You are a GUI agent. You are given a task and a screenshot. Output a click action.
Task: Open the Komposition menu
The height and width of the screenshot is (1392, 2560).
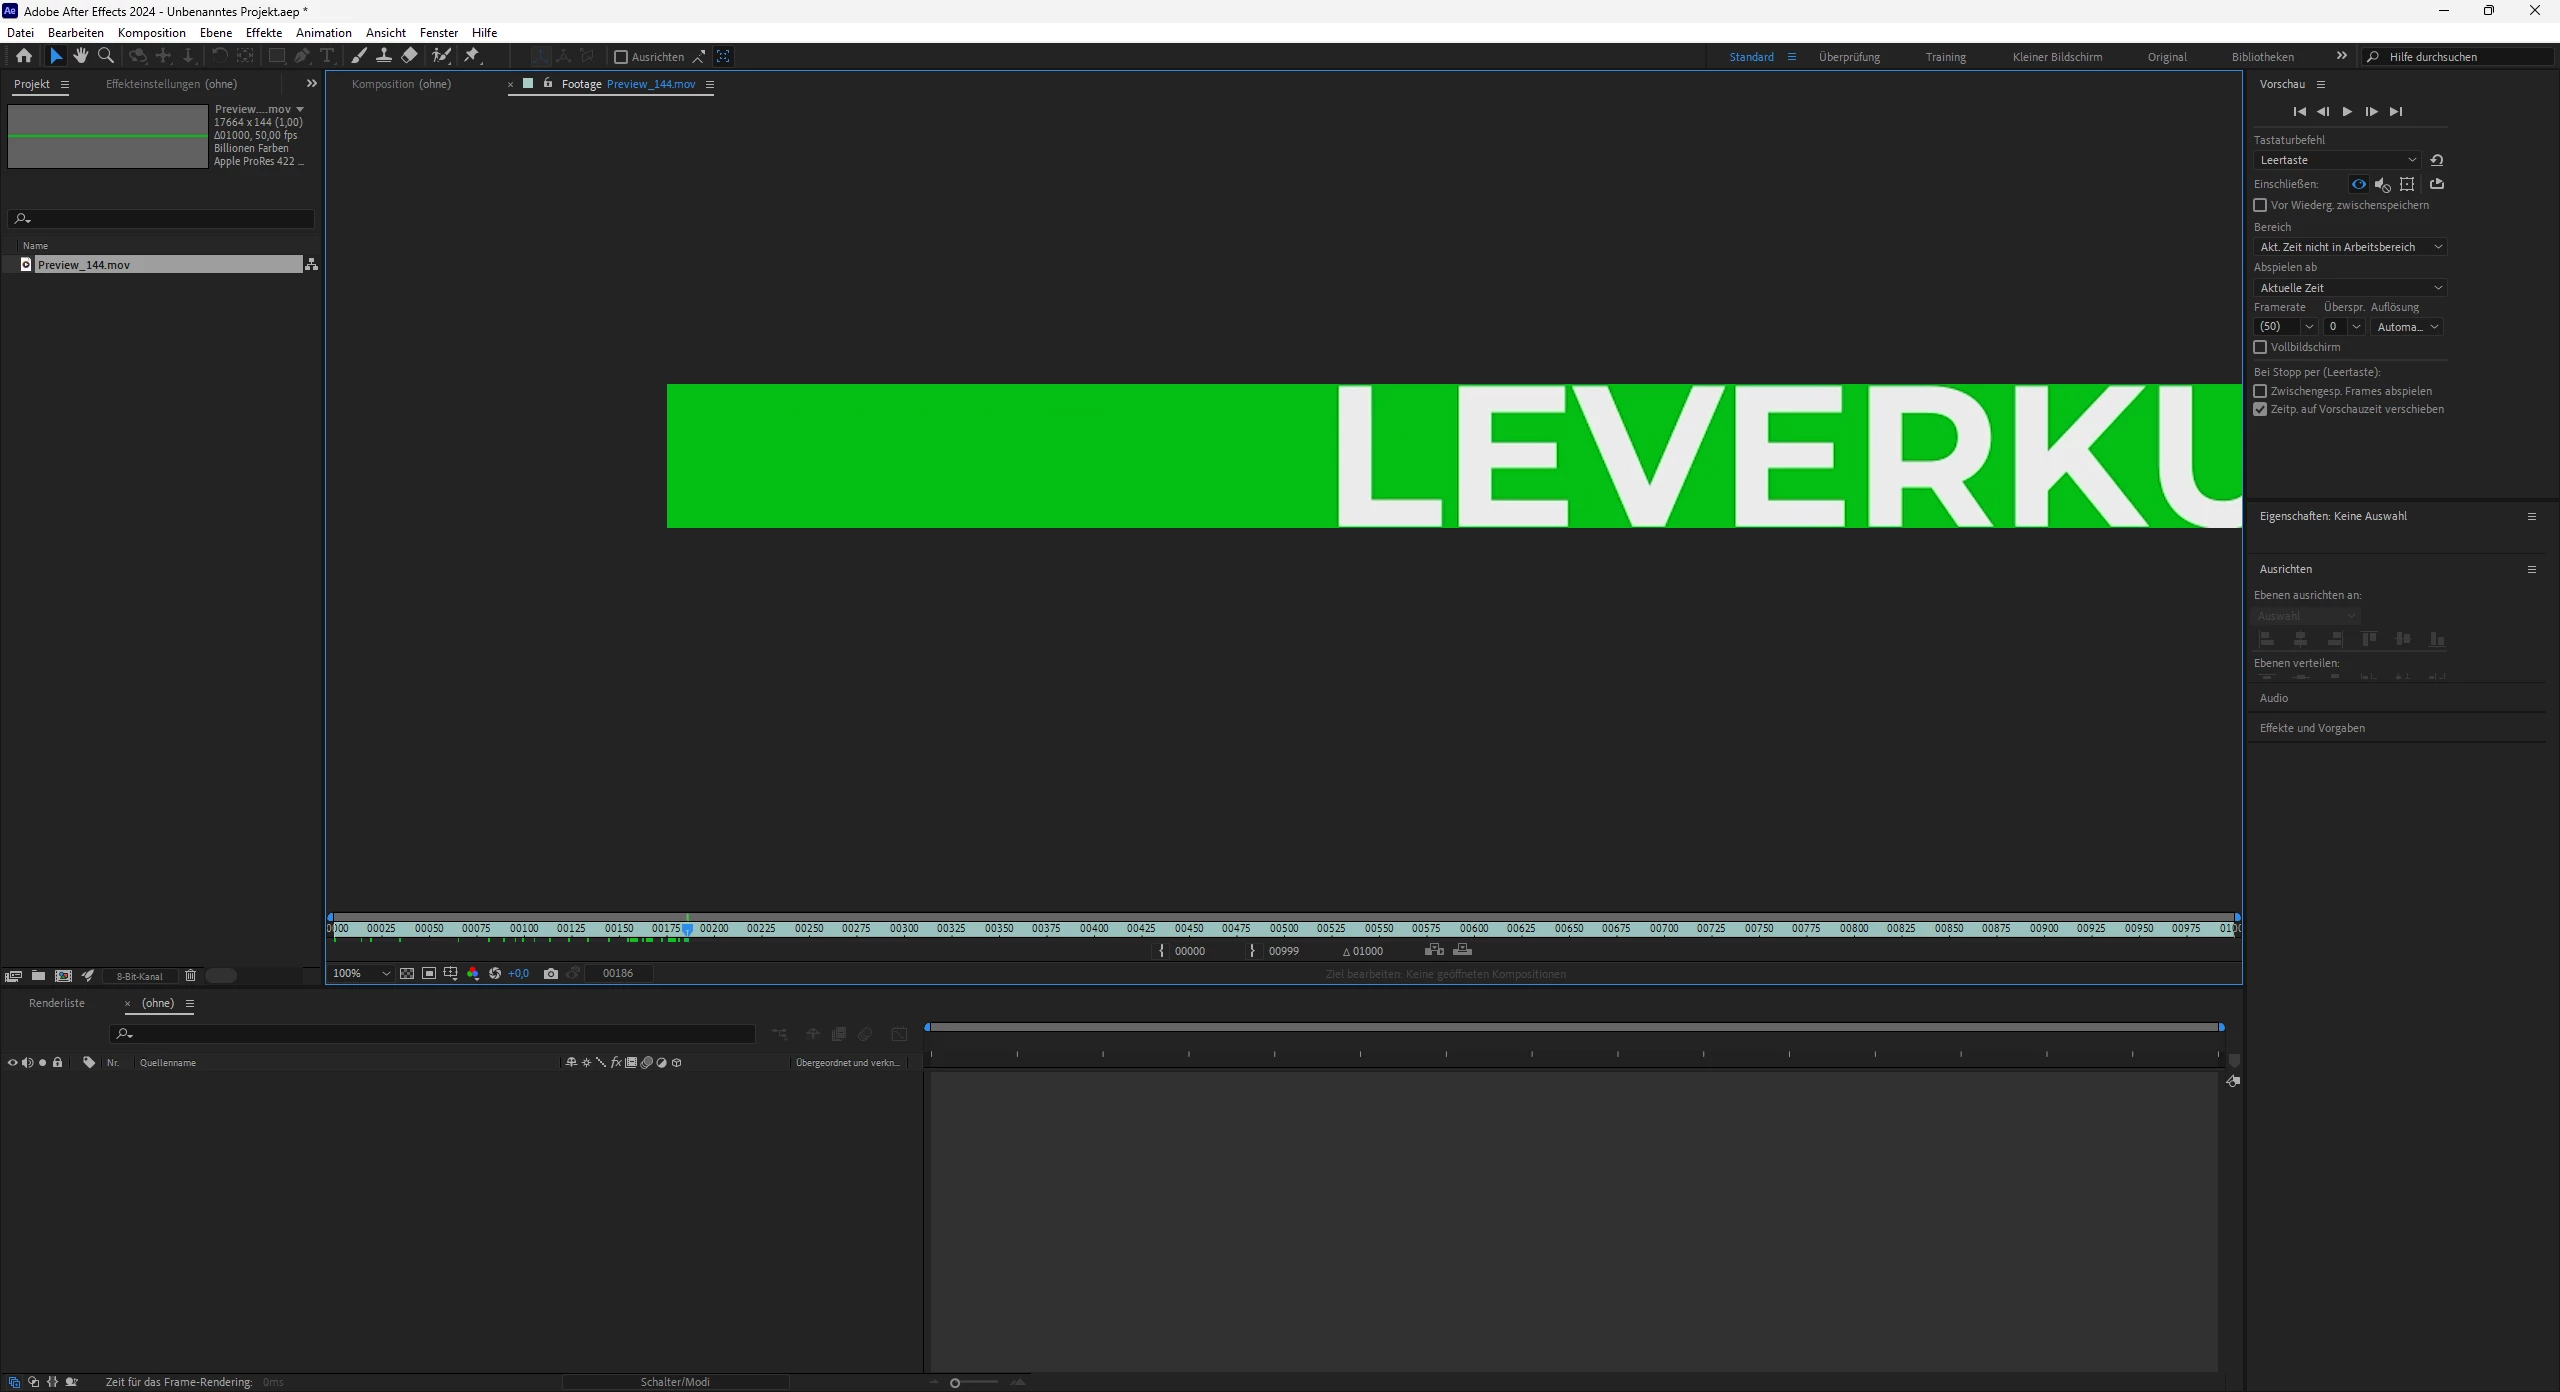tap(151, 33)
